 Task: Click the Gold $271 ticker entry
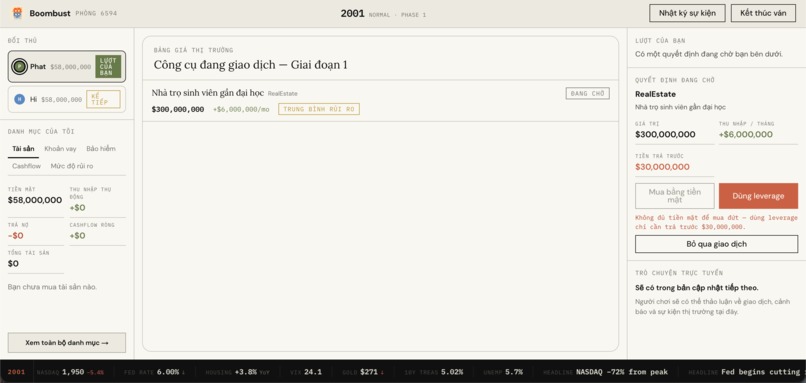click(362, 372)
